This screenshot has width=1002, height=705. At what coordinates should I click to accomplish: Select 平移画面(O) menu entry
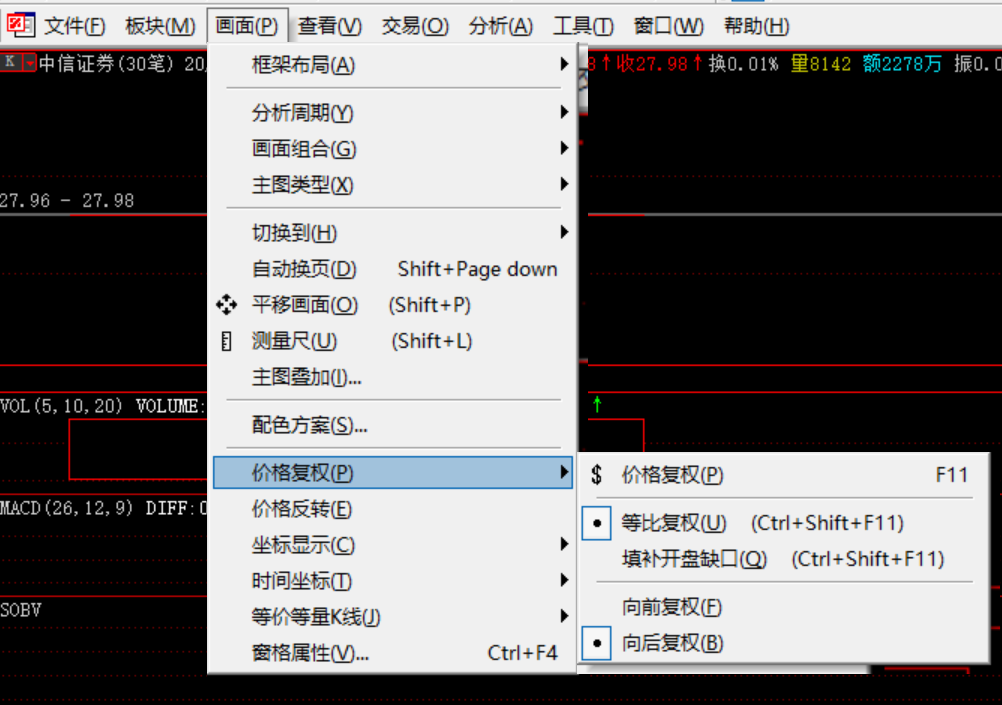393,305
